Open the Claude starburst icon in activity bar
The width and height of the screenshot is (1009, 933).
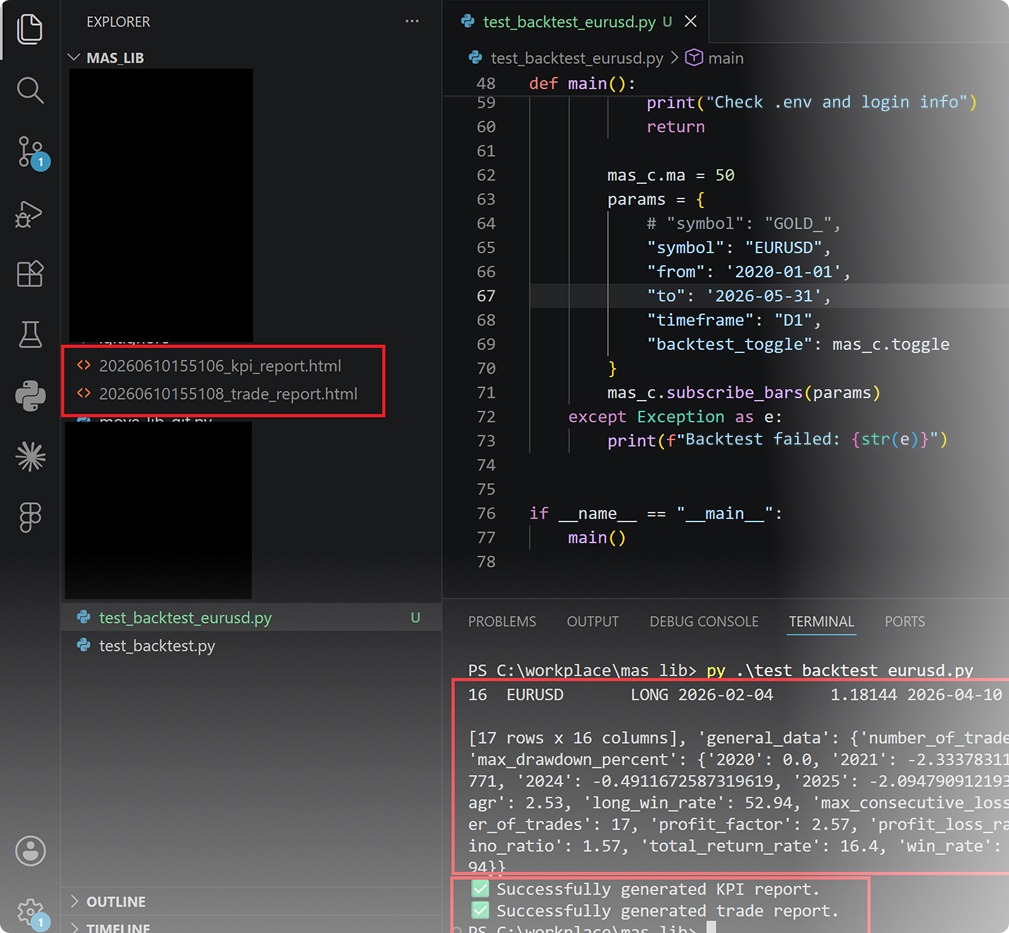[x=30, y=456]
